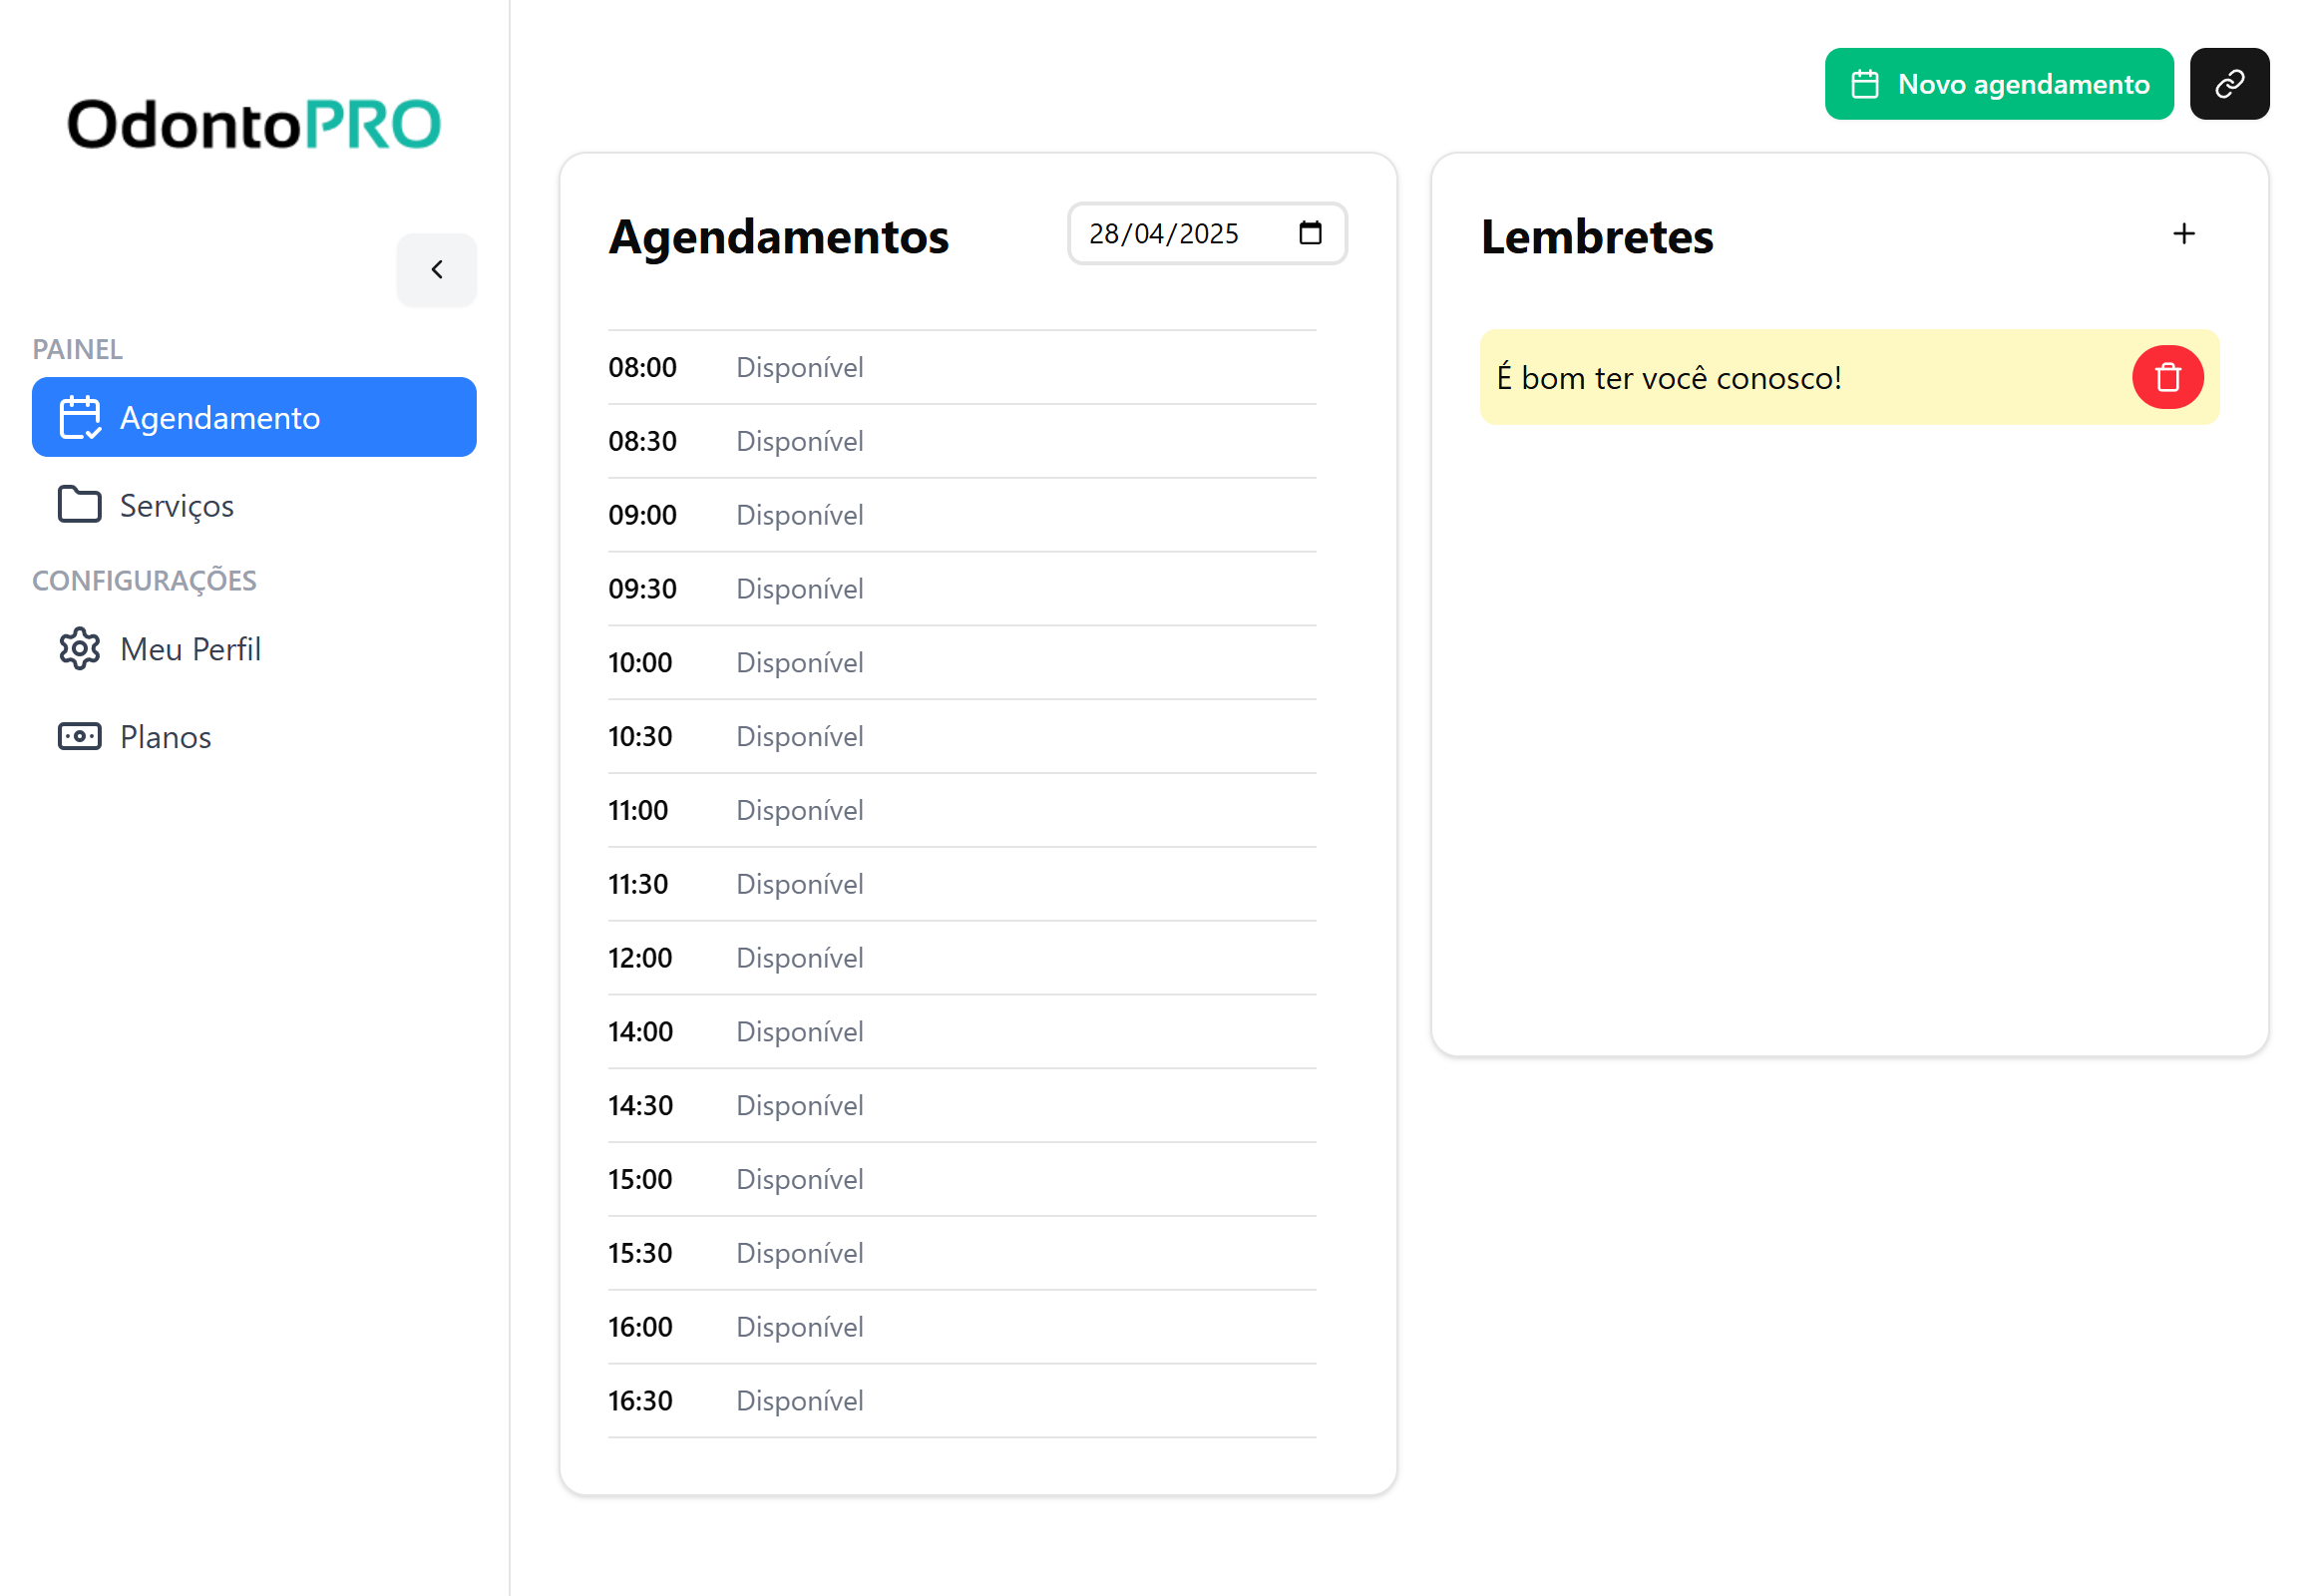
Task: Select the 14:00 Disponível time slot
Action: [960, 1032]
